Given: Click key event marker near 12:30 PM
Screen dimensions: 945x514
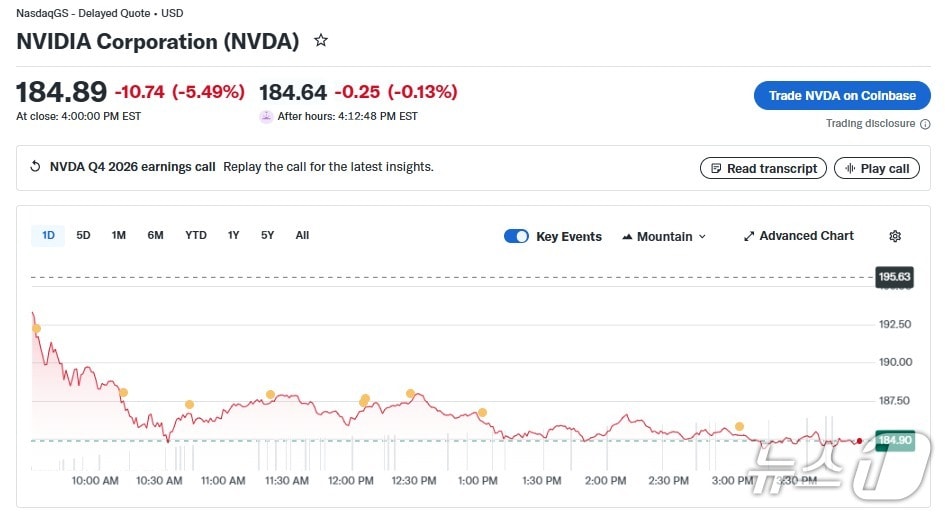Looking at the screenshot, I should point(410,393).
